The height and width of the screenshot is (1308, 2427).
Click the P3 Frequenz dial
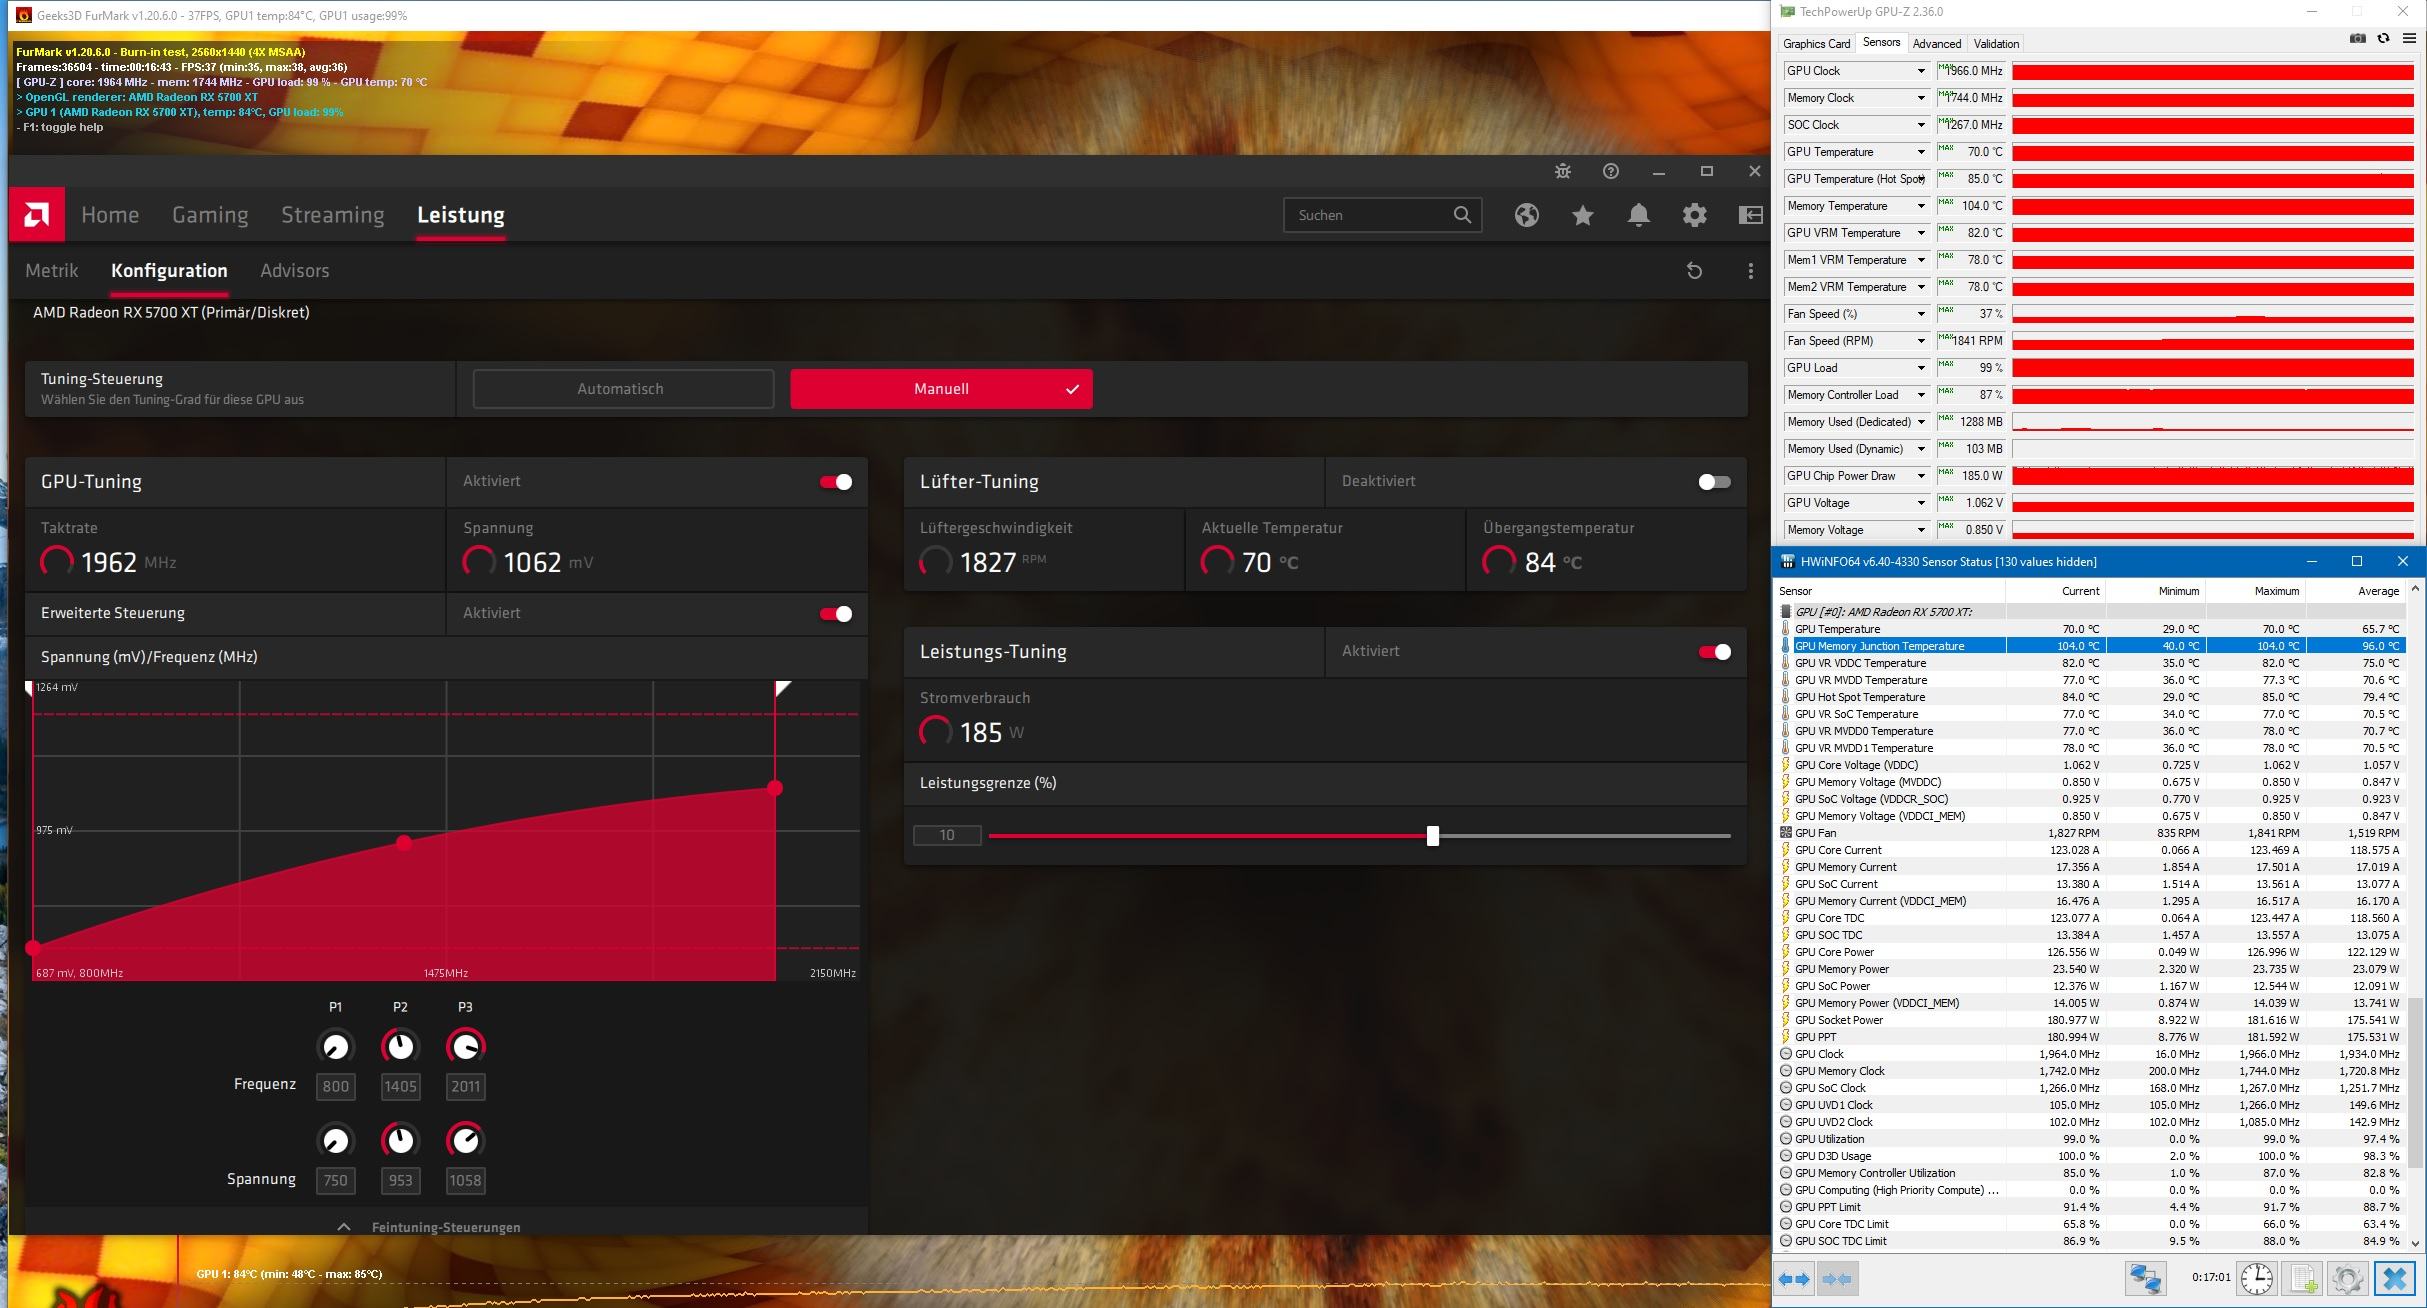(x=465, y=1047)
